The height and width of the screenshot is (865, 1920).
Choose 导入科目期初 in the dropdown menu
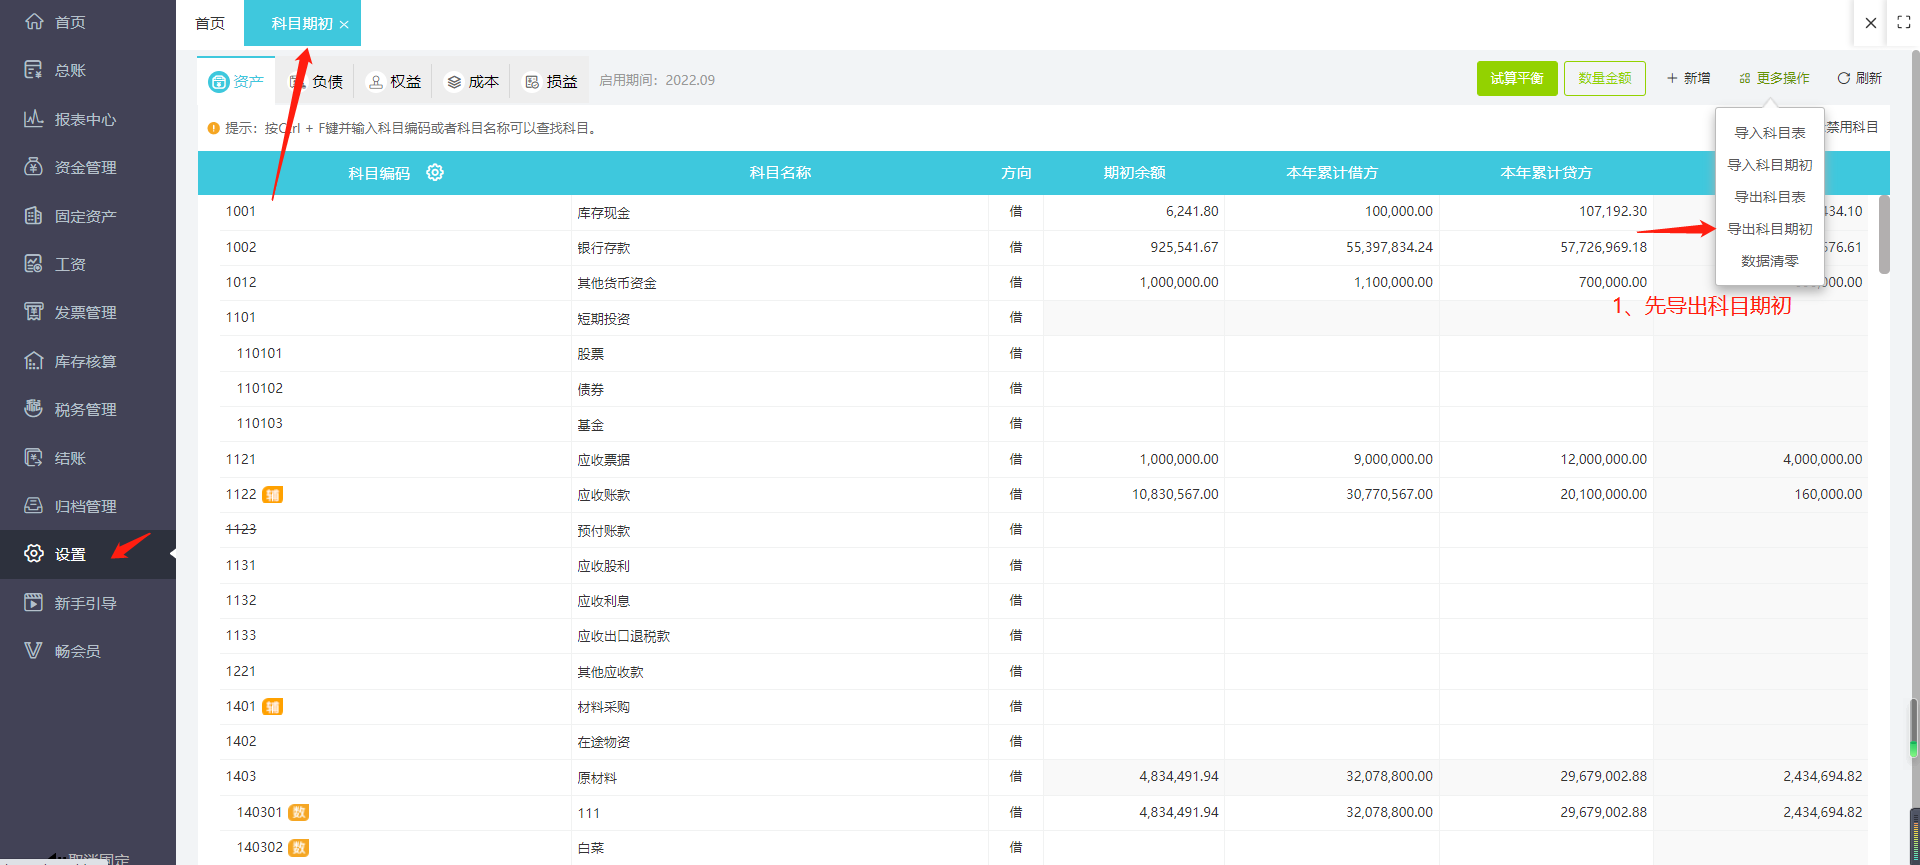1769,165
